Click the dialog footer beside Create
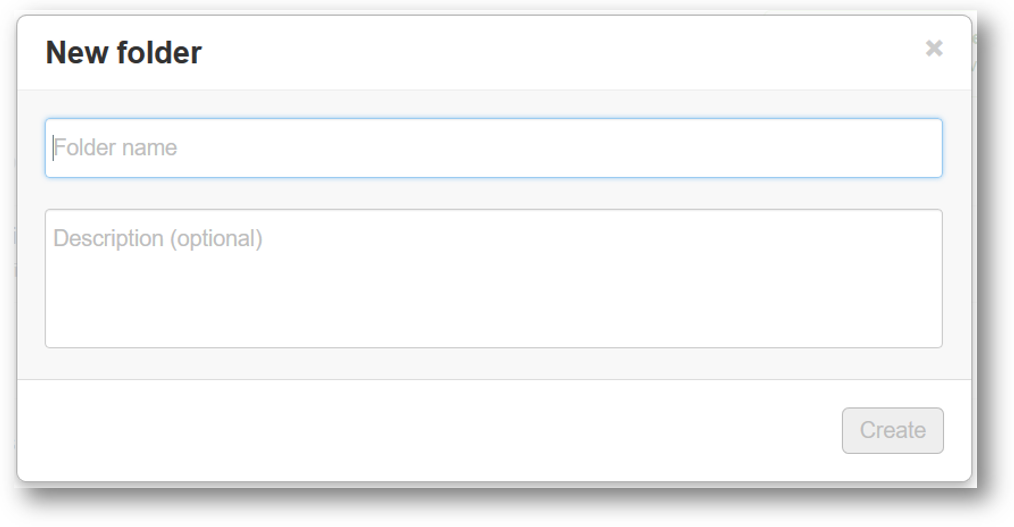The height and width of the screenshot is (527, 1014). [x=427, y=431]
